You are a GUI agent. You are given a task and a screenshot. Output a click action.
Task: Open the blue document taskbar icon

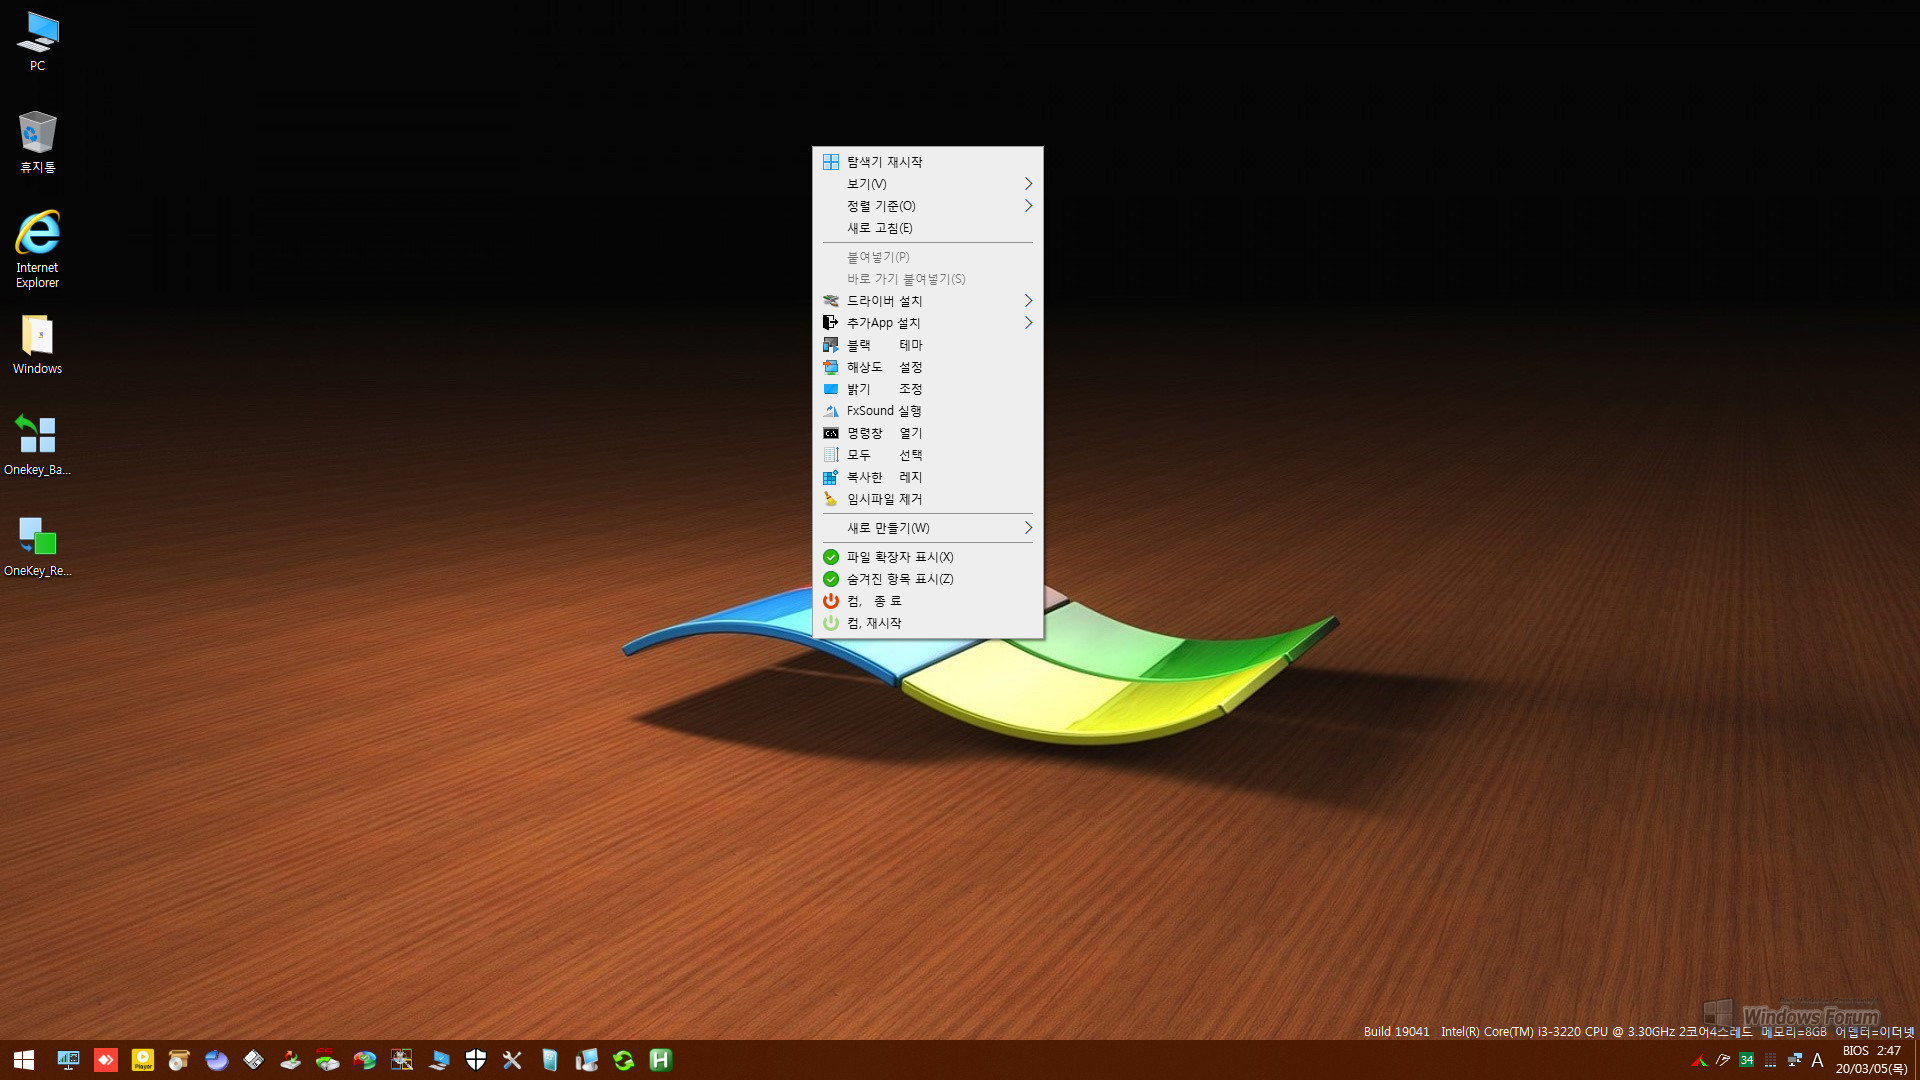coord(550,1060)
